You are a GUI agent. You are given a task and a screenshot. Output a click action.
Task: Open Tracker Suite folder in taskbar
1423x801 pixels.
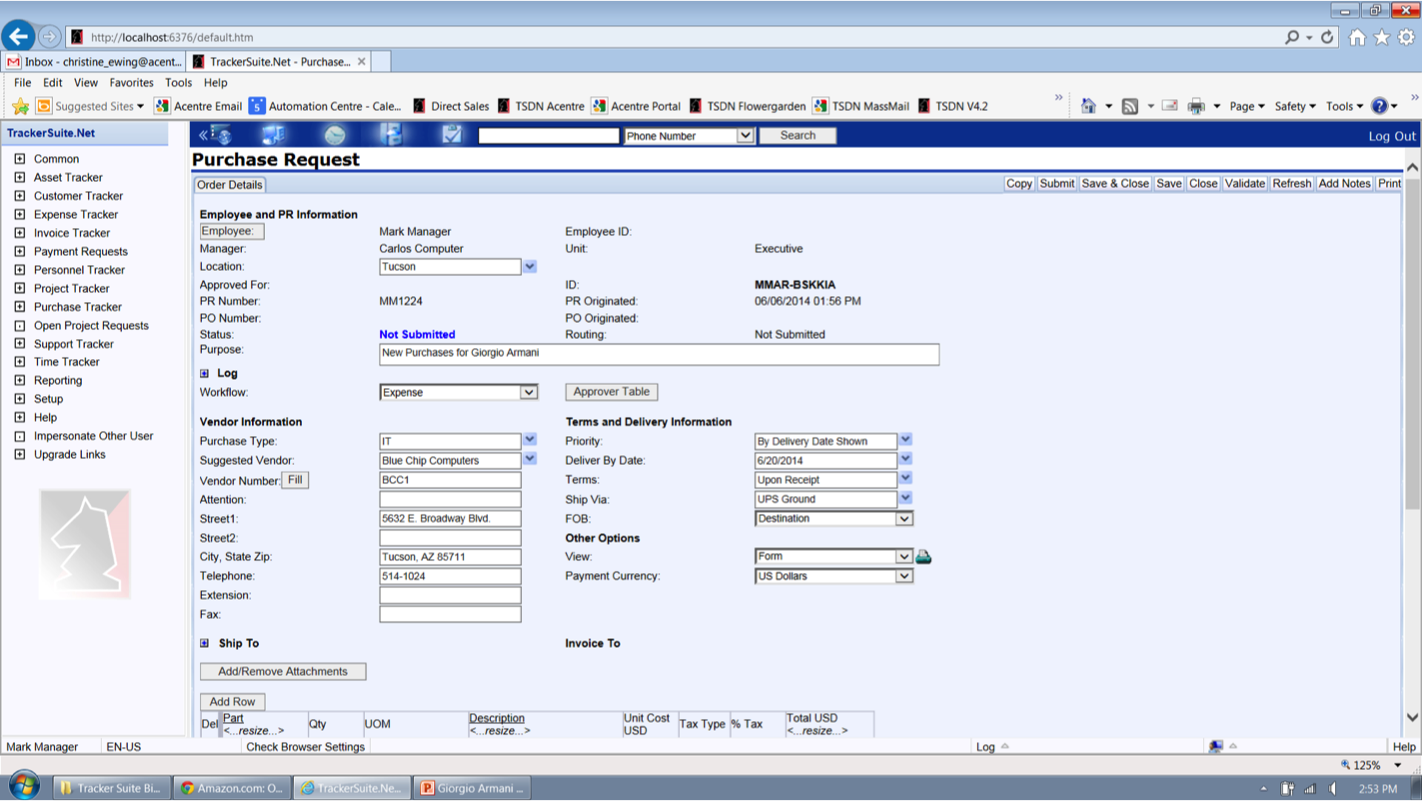[x=110, y=788]
